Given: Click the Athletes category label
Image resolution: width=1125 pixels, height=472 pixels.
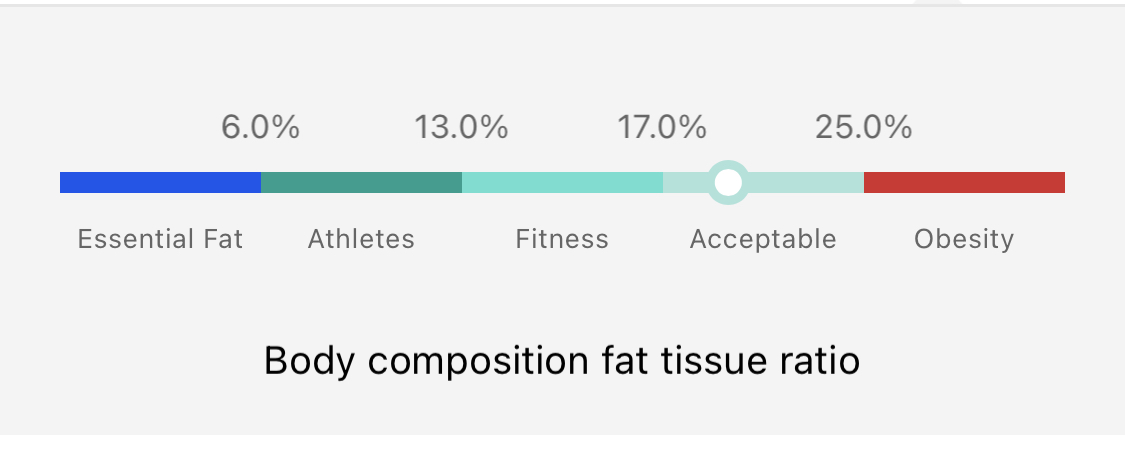Looking at the screenshot, I should [361, 240].
